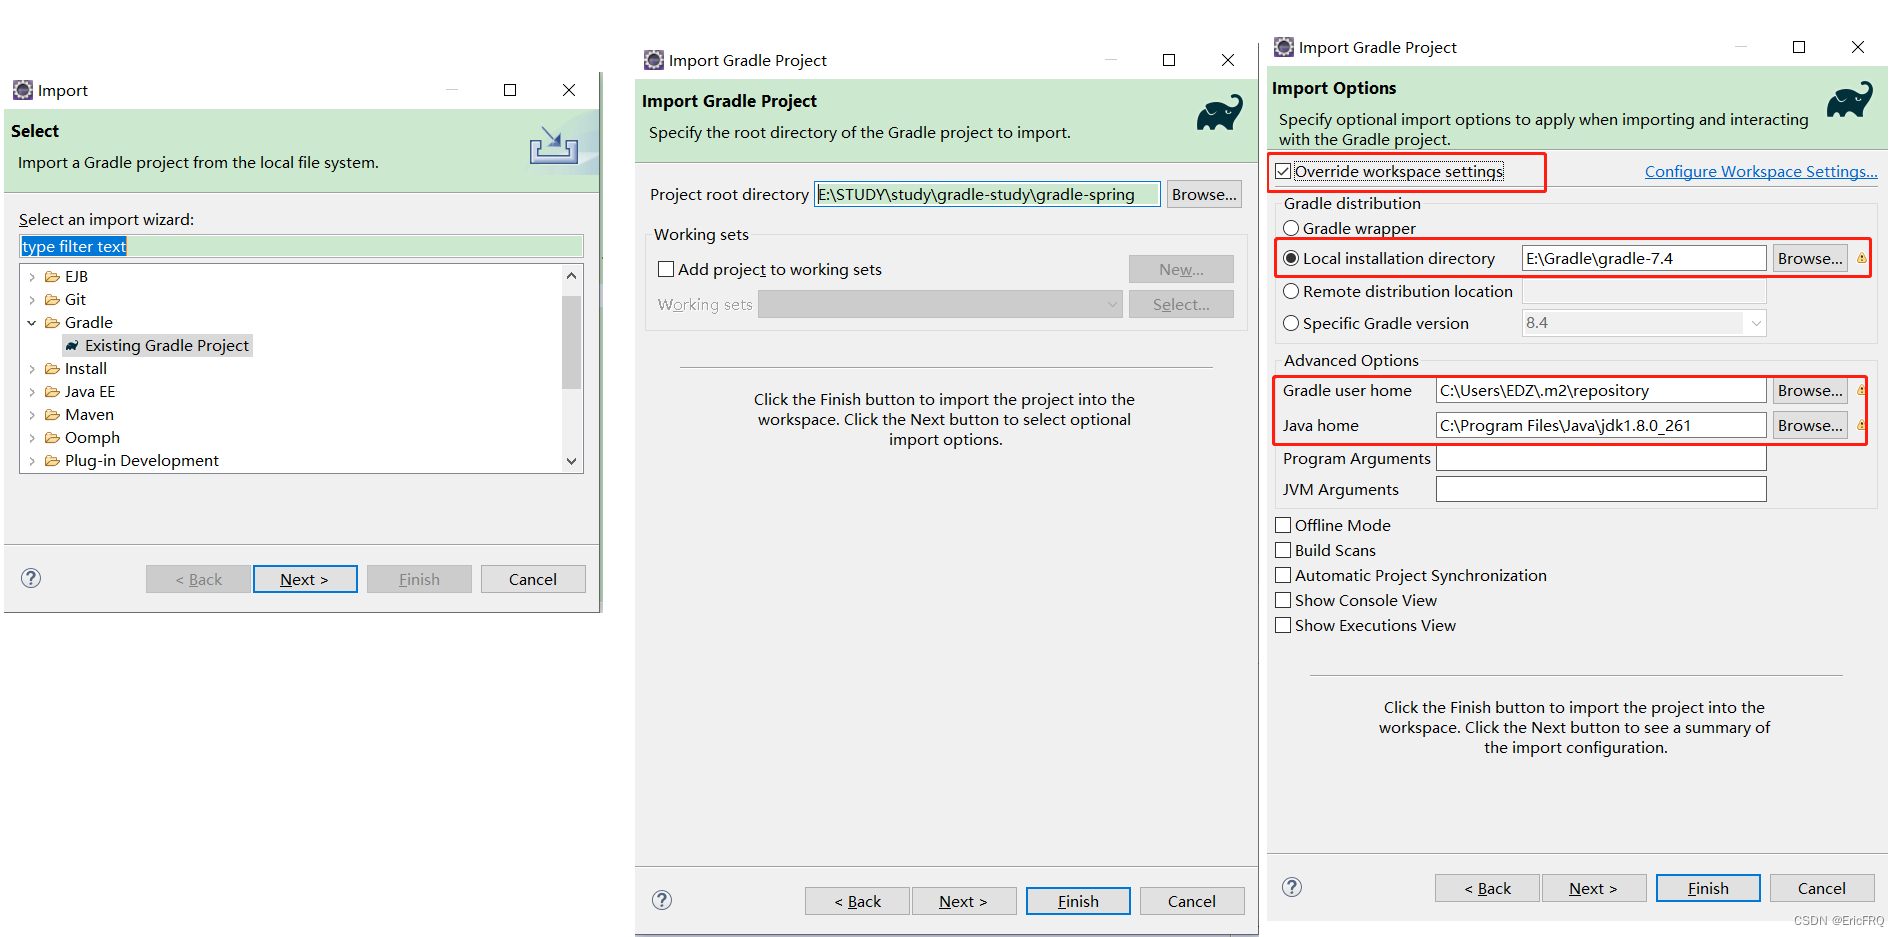
Task: Click the Gradle user home path field
Action: click(x=1601, y=390)
